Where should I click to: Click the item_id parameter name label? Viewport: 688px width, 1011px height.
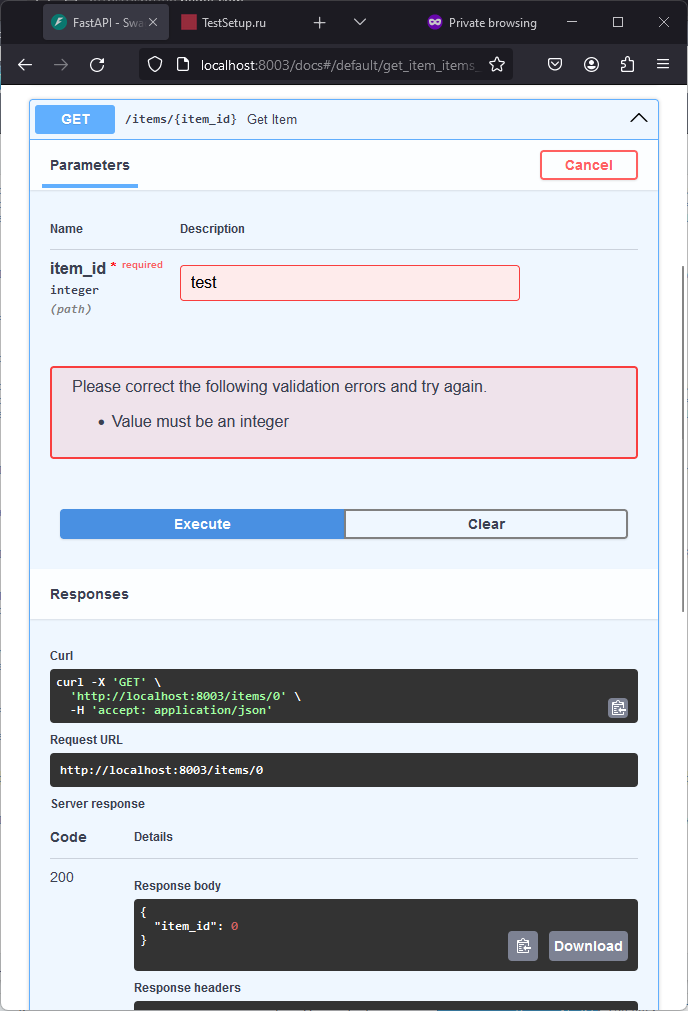tap(78, 268)
